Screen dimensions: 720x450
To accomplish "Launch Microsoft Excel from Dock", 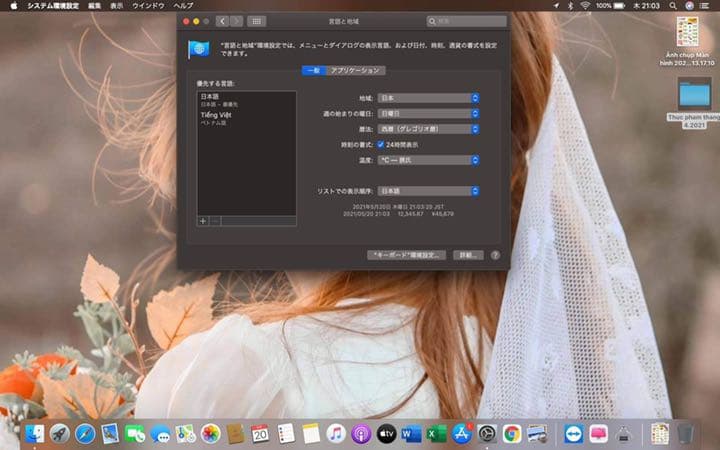I will 437,433.
